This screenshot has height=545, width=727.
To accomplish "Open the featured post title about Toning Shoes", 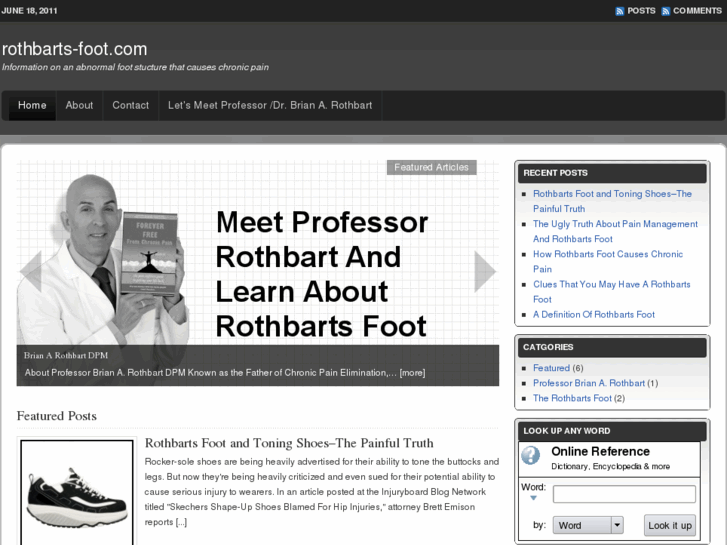I will 289,443.
